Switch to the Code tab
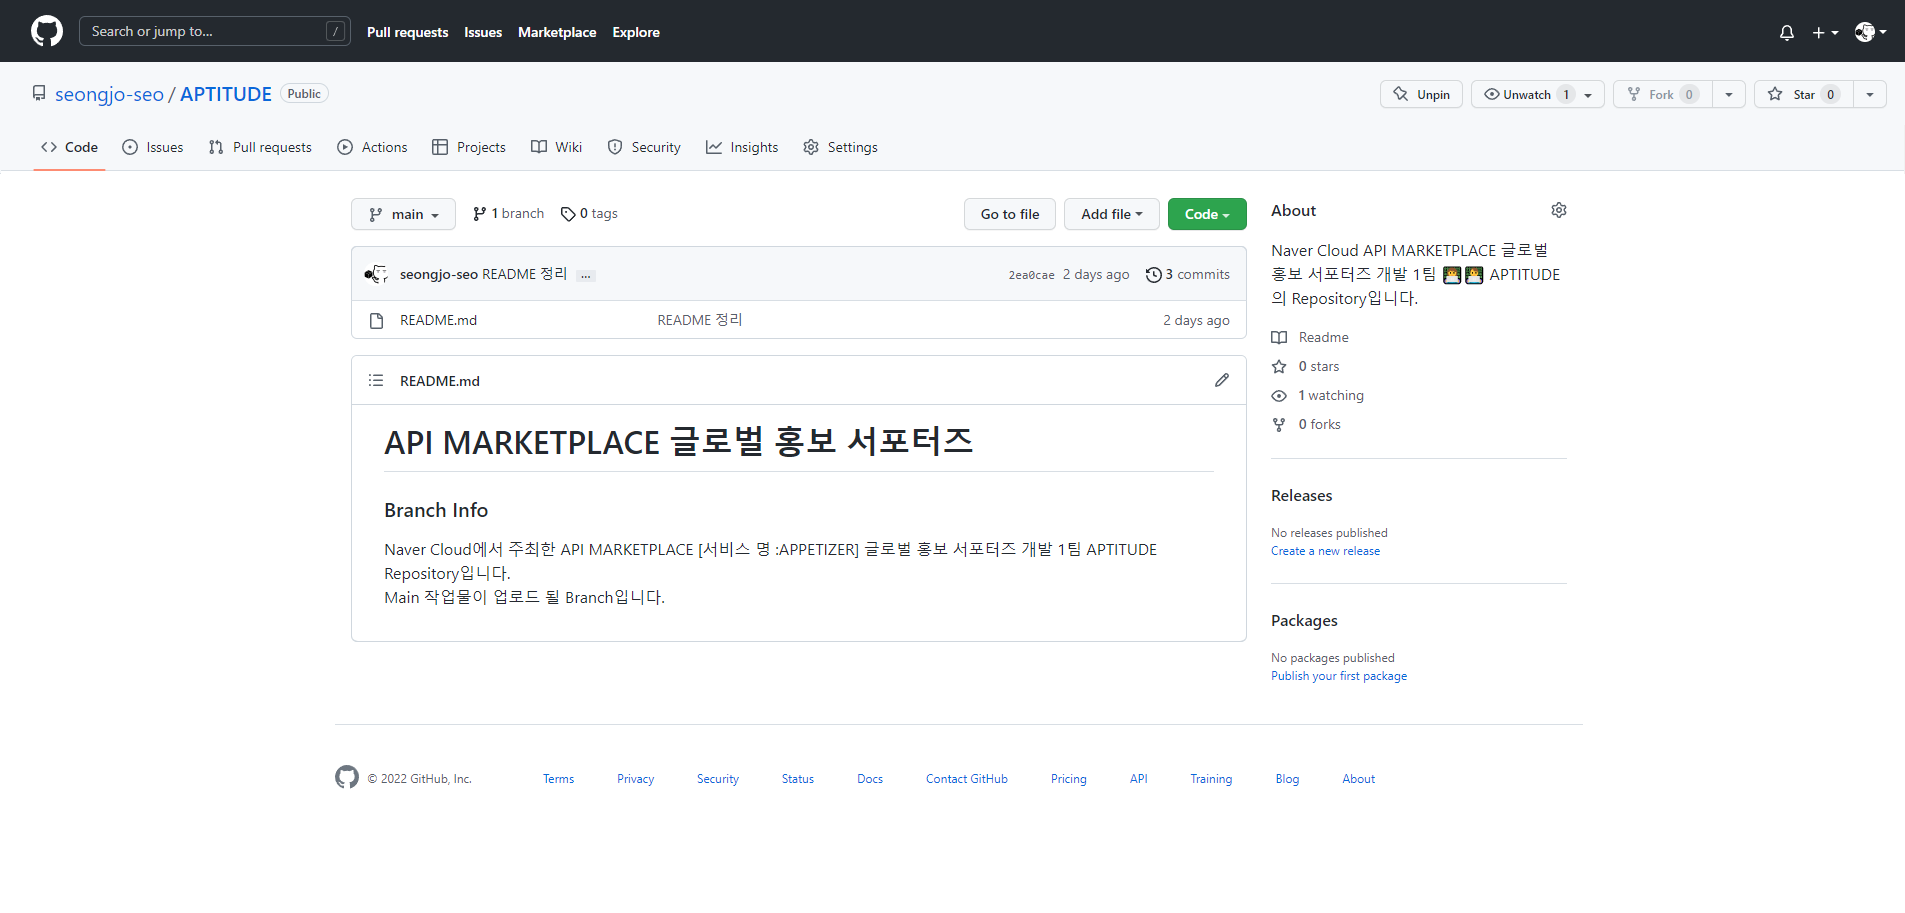This screenshot has height=913, width=1905. (x=69, y=147)
